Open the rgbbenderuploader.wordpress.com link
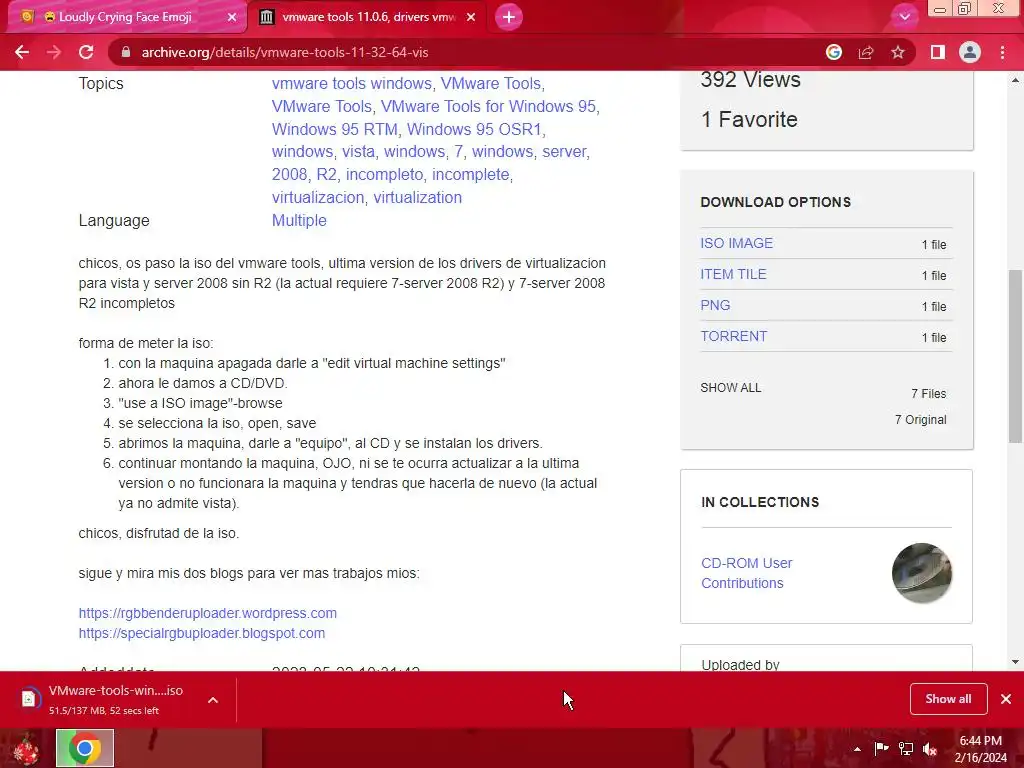 [208, 613]
